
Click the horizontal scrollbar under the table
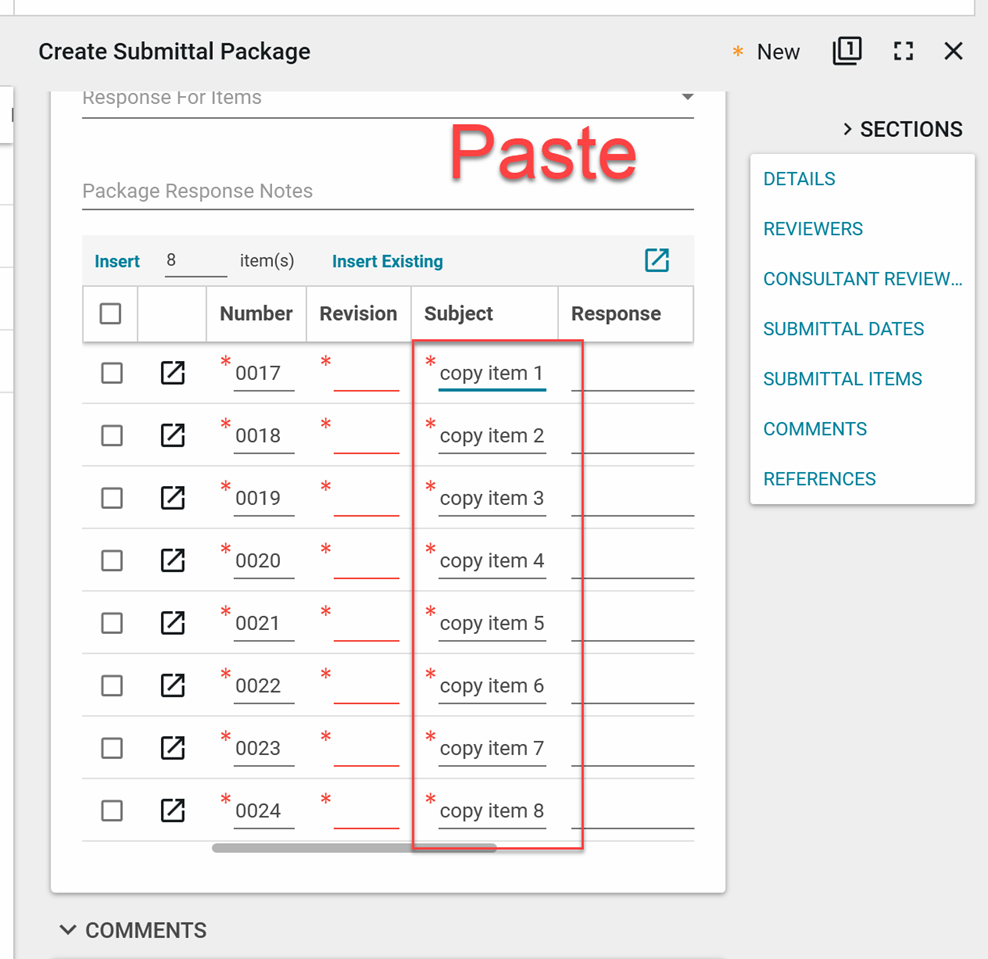pos(354,848)
